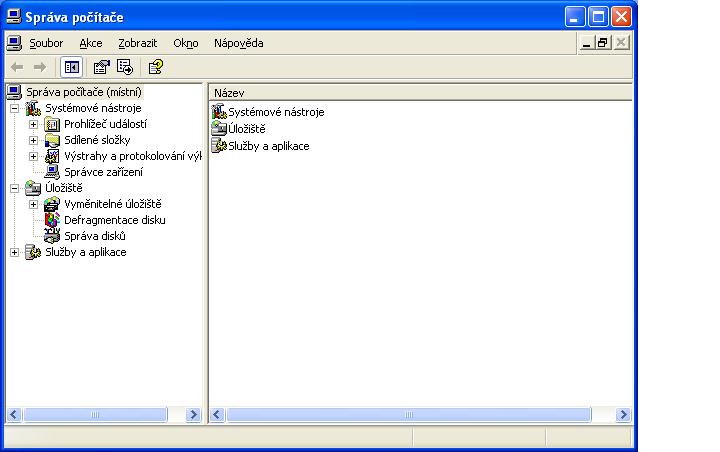720x452 pixels.
Task: Collapse the Úložiště tree node
Action: (15, 188)
